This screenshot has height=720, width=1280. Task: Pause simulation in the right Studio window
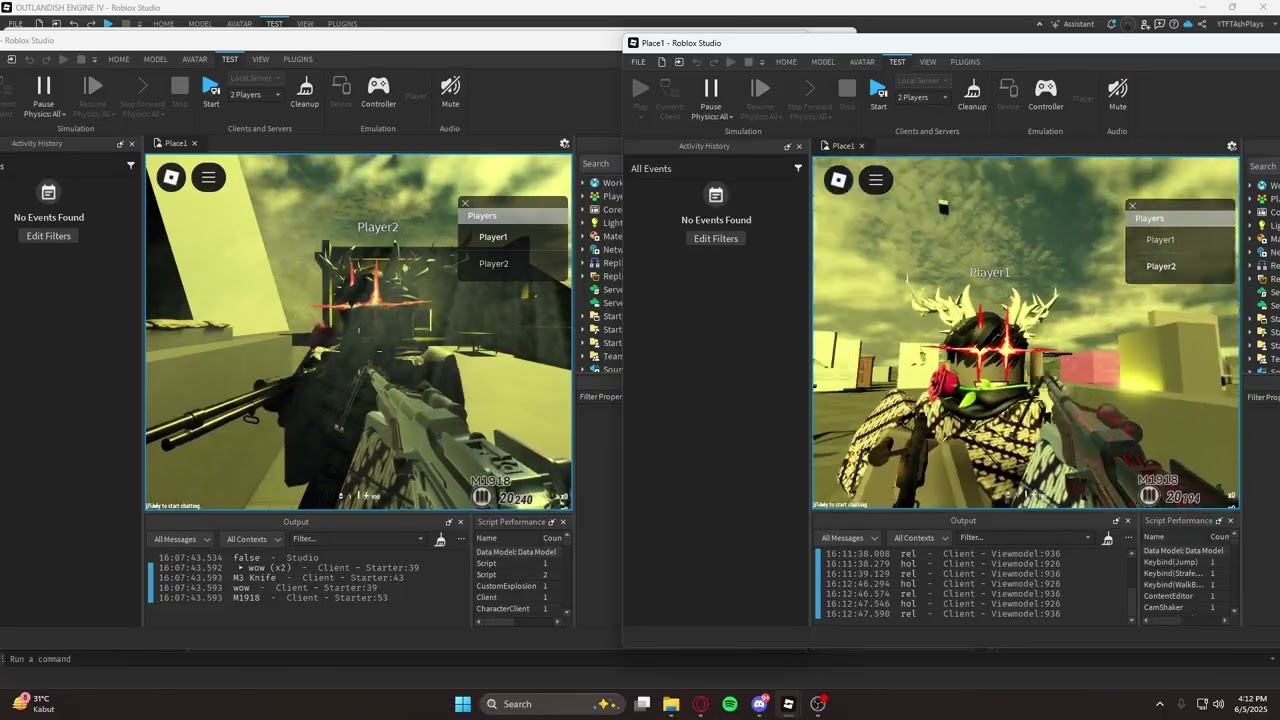(x=711, y=89)
